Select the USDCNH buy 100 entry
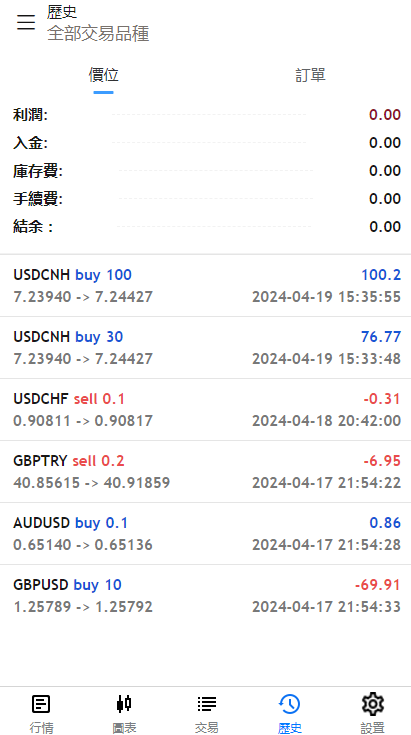411x735 pixels. point(205,285)
